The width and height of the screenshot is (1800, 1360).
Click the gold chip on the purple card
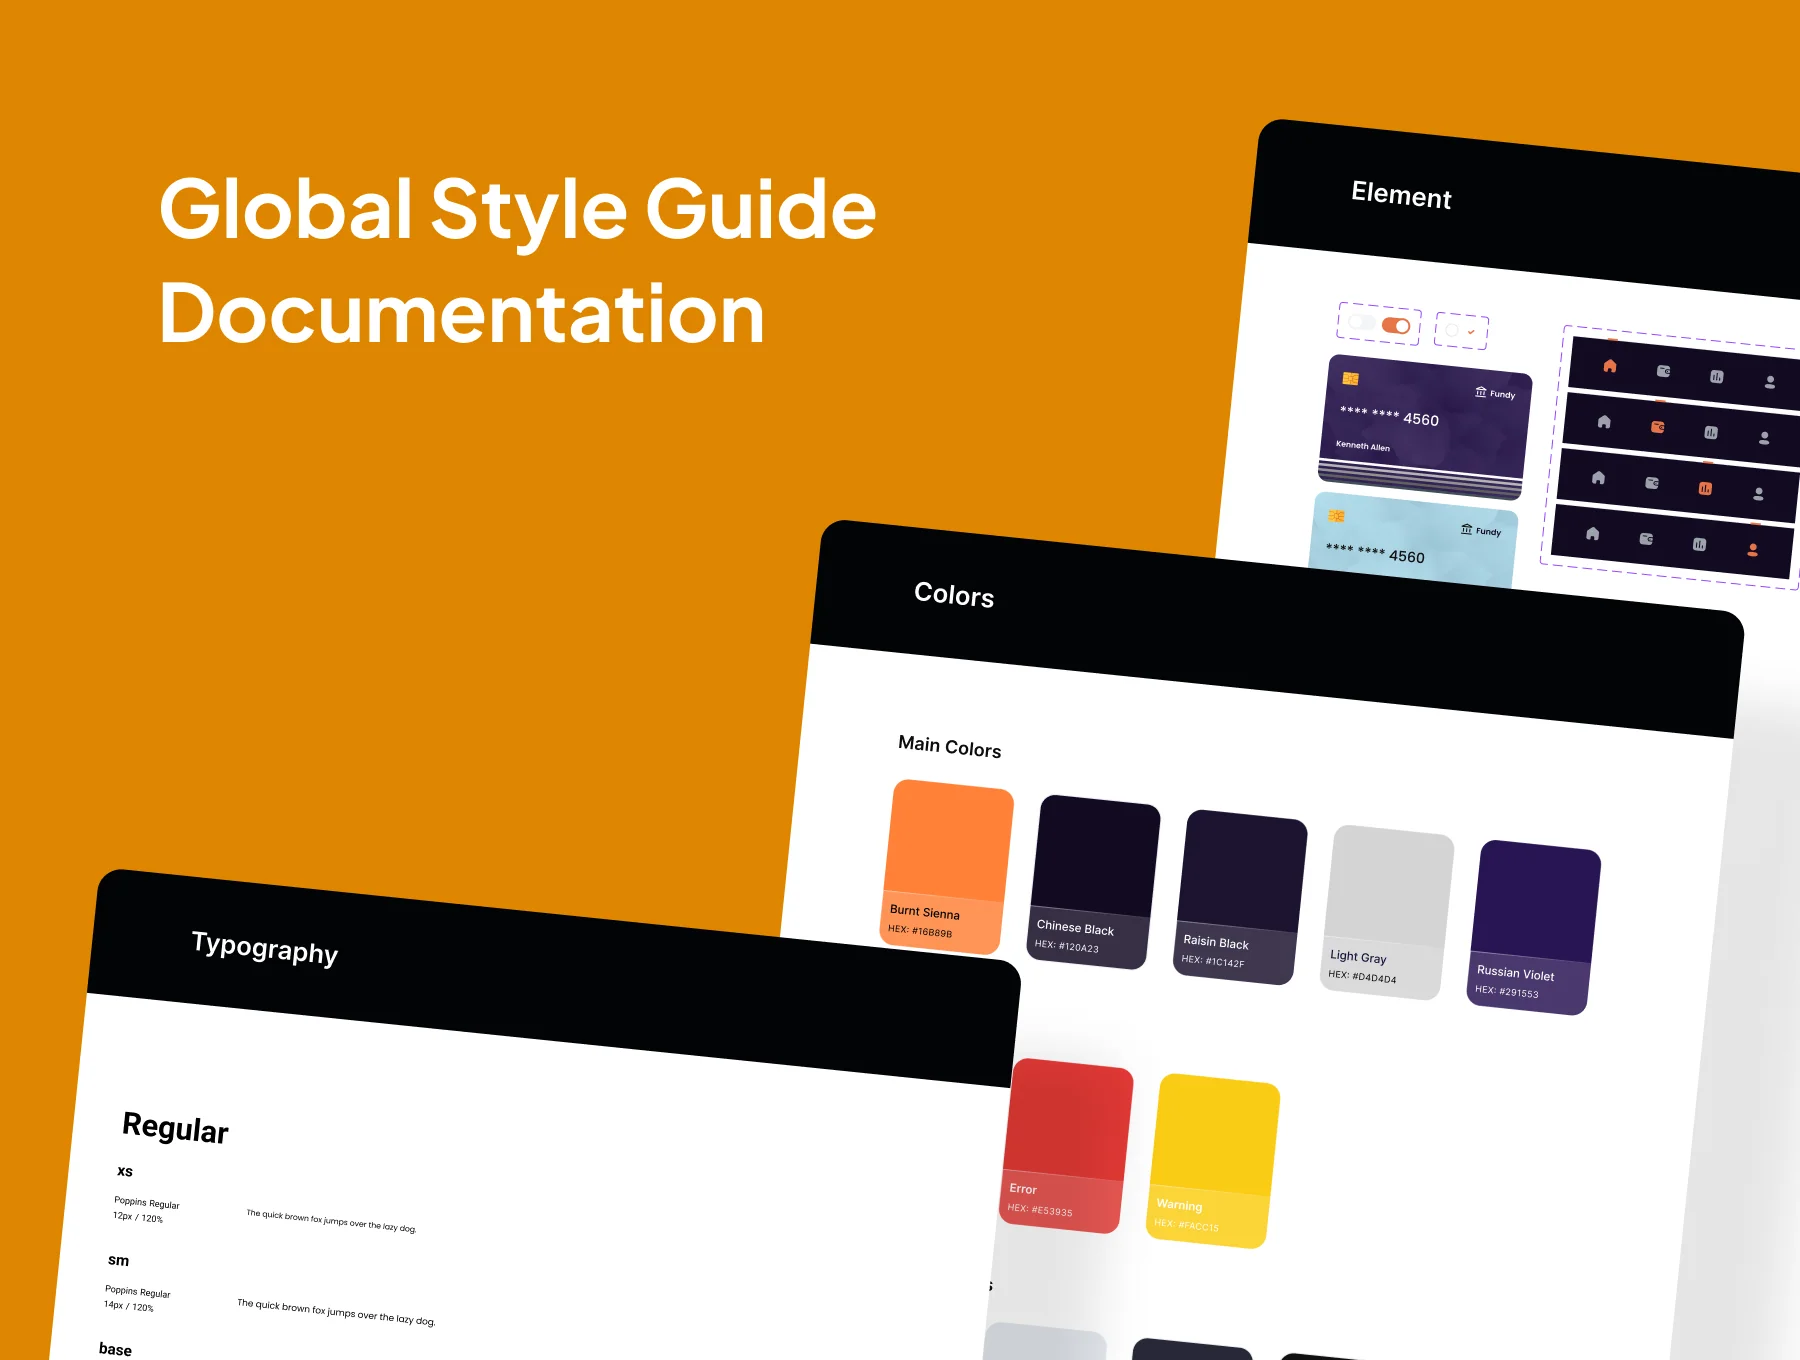coord(1350,379)
